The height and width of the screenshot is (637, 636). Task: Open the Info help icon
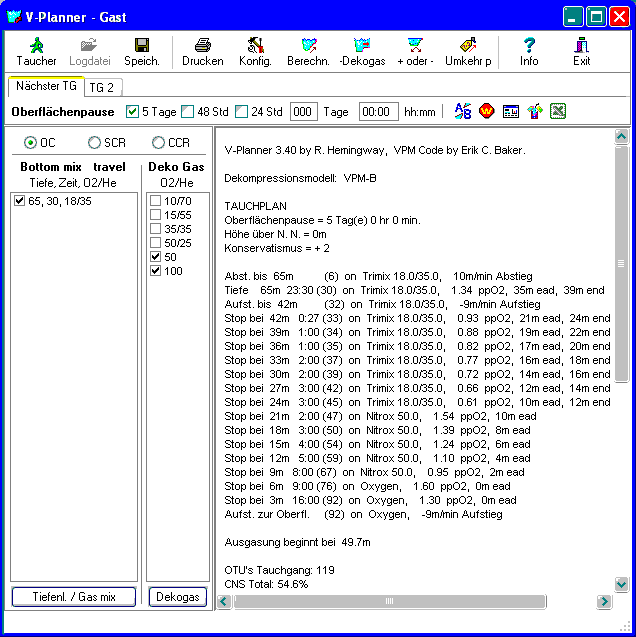click(x=529, y=51)
